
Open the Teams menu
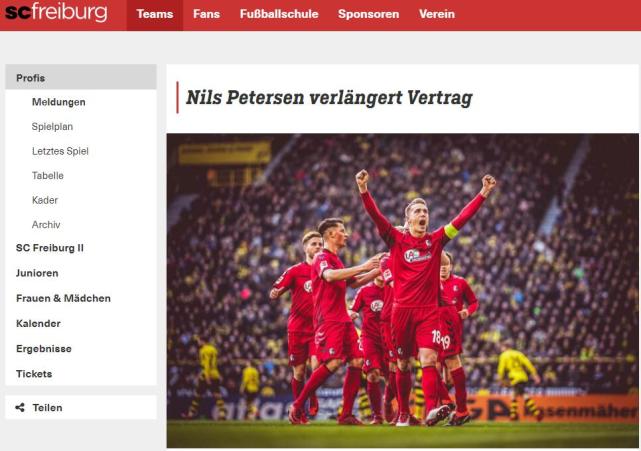155,14
